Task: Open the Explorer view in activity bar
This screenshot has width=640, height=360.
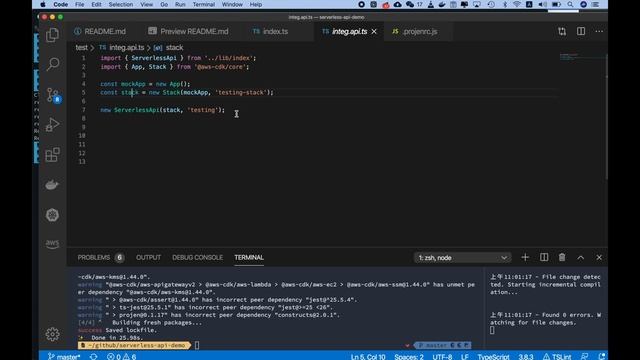Action: (52, 35)
